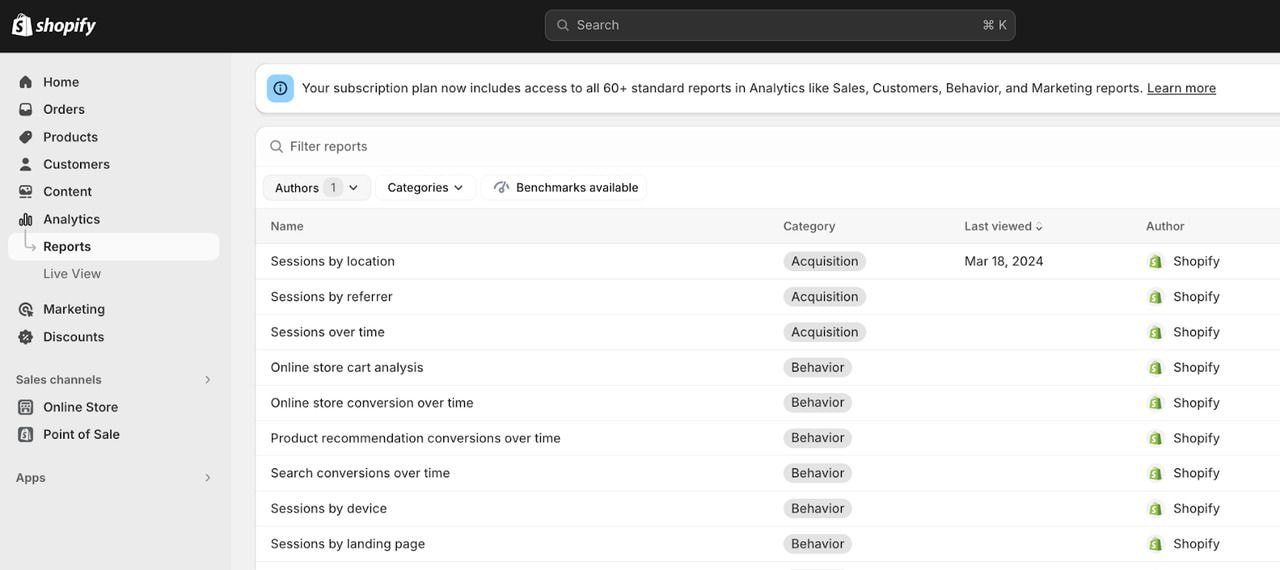
Task: Click the Discounts badge icon
Action: tap(26, 337)
